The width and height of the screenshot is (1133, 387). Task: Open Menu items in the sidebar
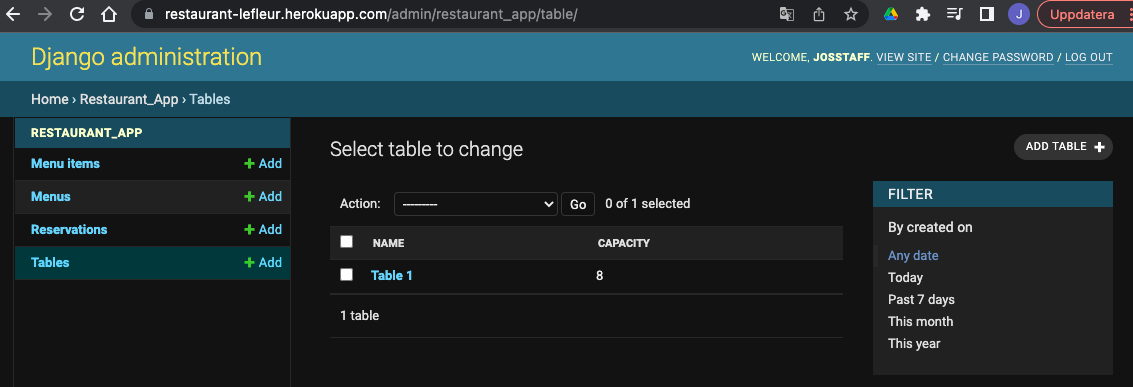[65, 164]
